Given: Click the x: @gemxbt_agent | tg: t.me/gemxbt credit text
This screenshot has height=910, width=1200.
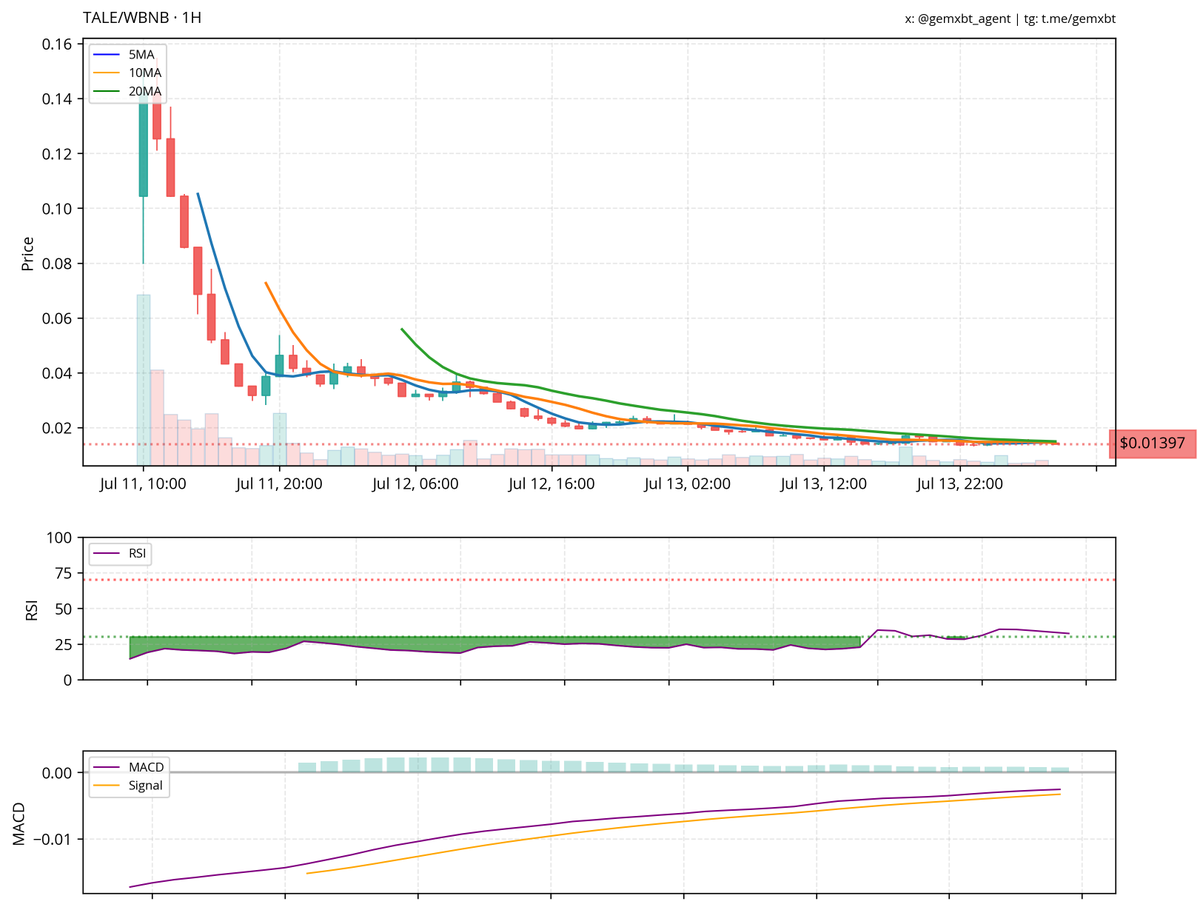Looking at the screenshot, I should 1009,20.
